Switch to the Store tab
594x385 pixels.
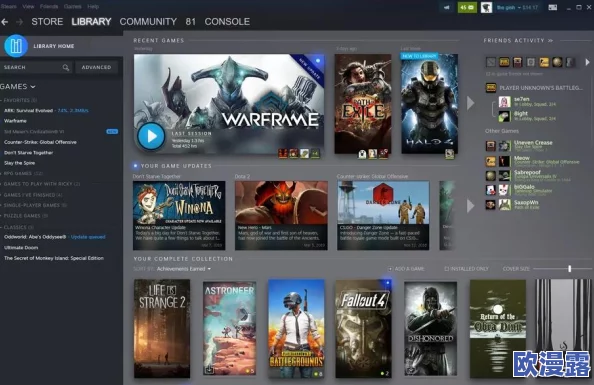tap(47, 22)
